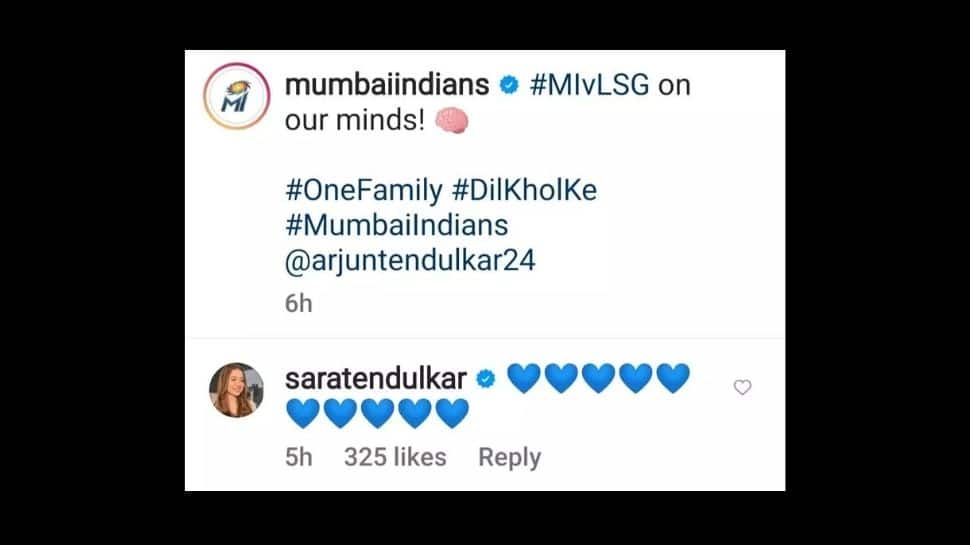The image size is (970, 545).
Task: Reply to saratendulkar's comment
Action: point(510,458)
